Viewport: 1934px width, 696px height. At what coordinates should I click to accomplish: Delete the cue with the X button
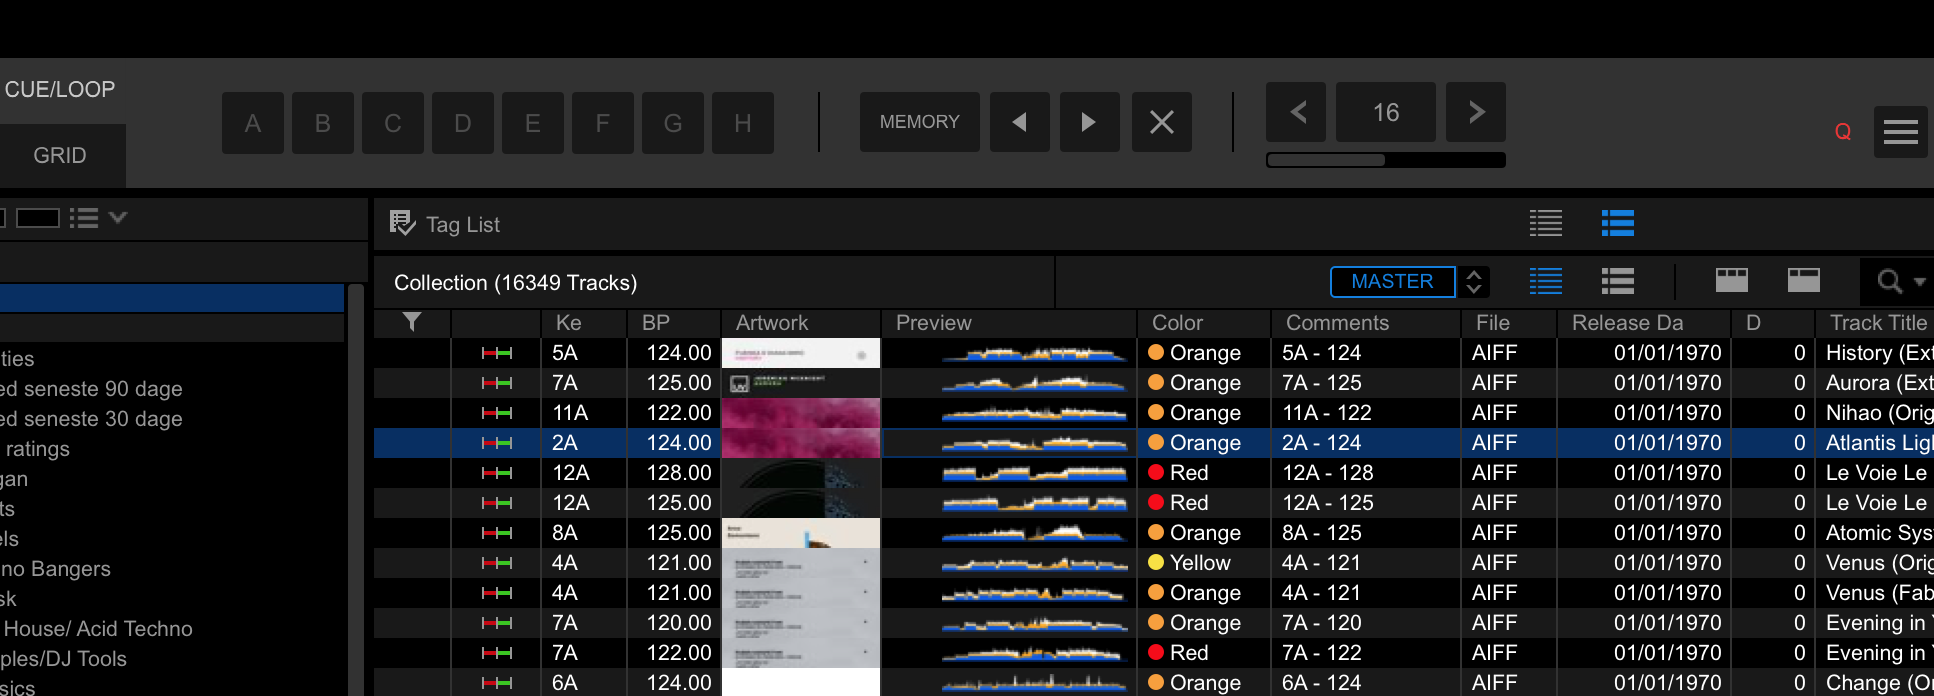coord(1161,122)
